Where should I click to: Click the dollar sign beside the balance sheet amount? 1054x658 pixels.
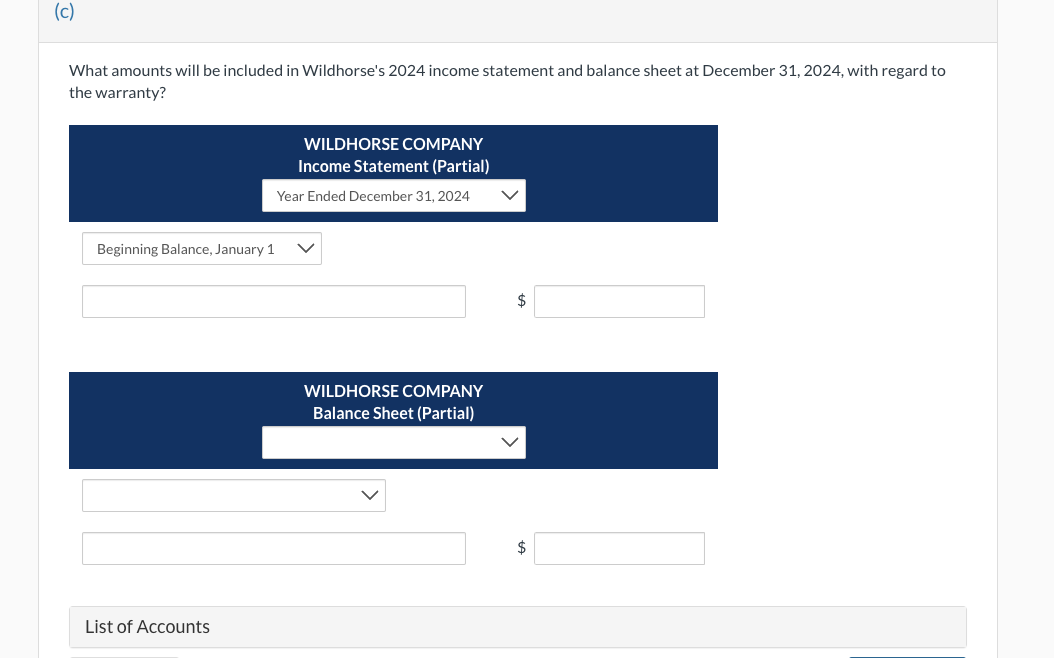tap(521, 547)
